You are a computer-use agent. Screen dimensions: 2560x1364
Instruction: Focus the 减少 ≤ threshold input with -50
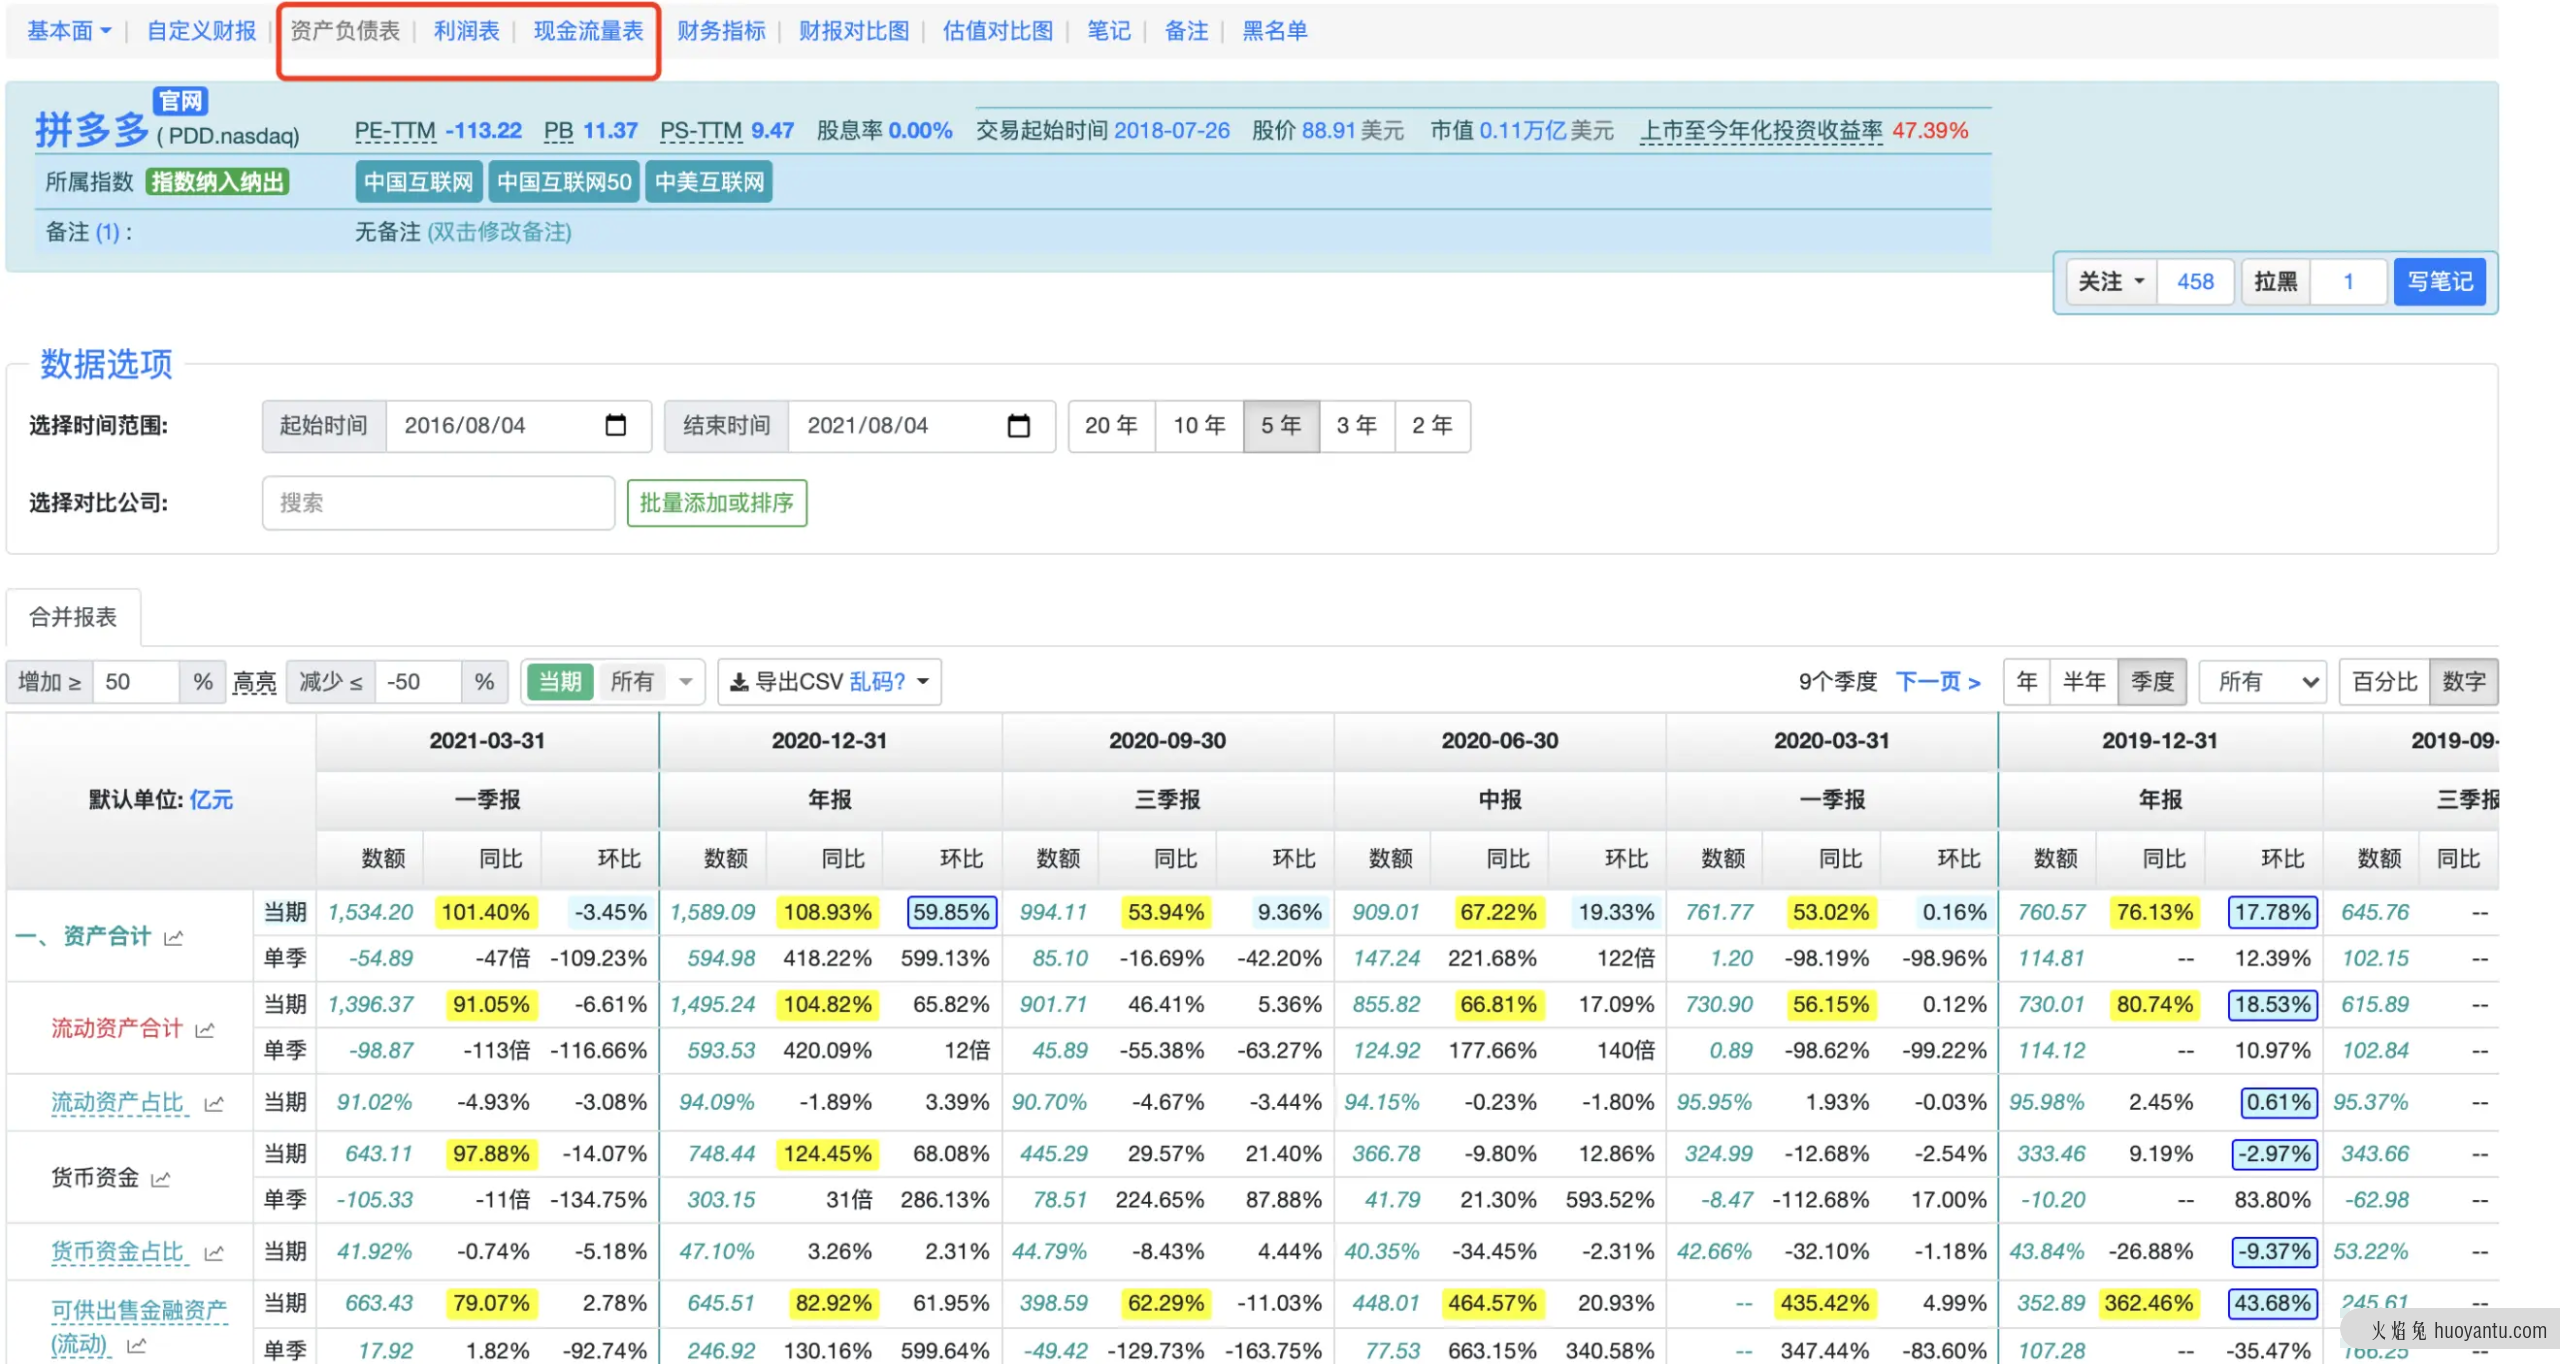[x=418, y=682]
